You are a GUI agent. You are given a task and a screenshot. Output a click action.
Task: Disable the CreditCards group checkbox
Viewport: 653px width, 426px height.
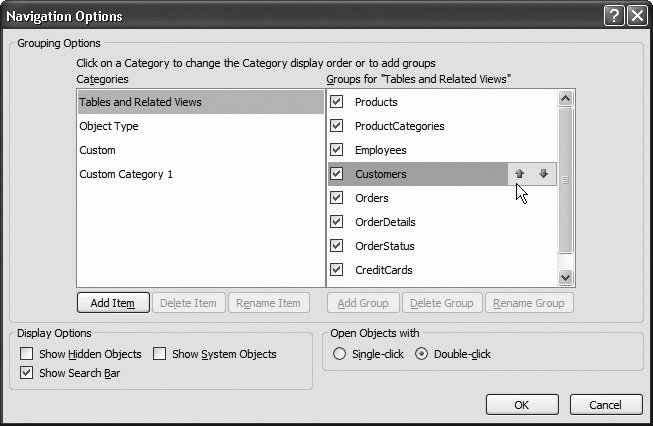pos(337,270)
